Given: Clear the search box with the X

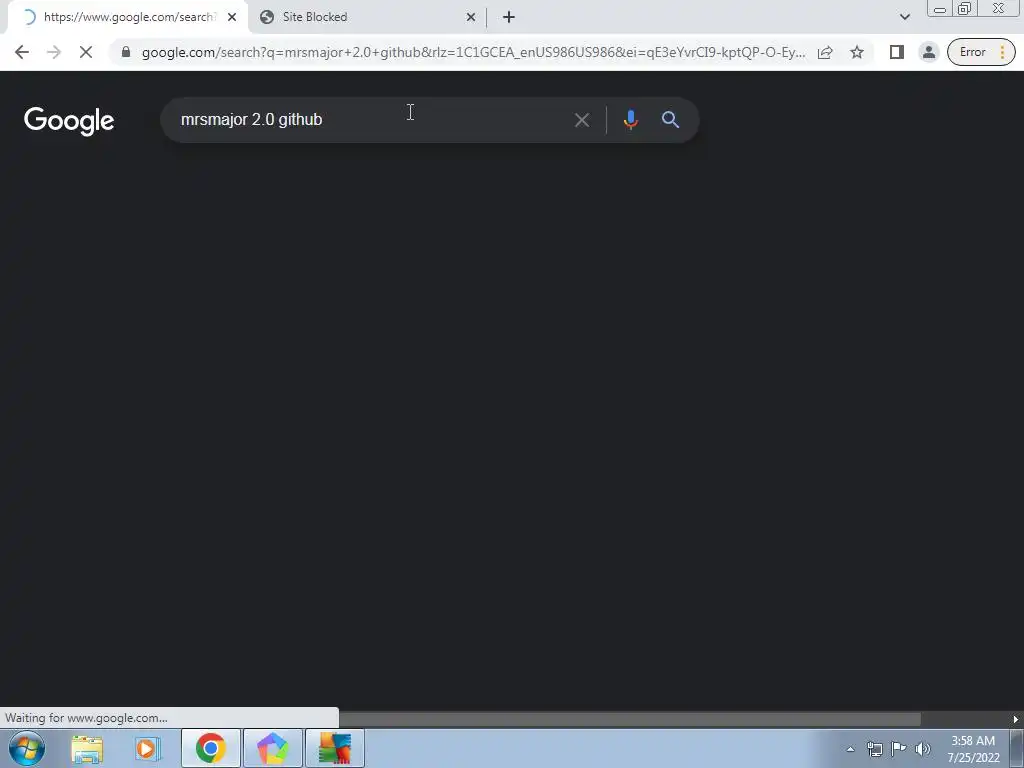Looking at the screenshot, I should pyautogui.click(x=582, y=120).
